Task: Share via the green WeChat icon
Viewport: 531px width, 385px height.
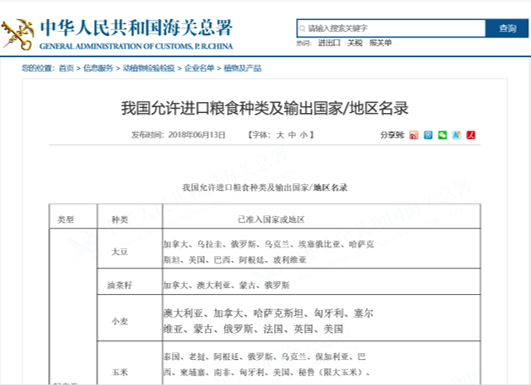Action: click(x=442, y=135)
